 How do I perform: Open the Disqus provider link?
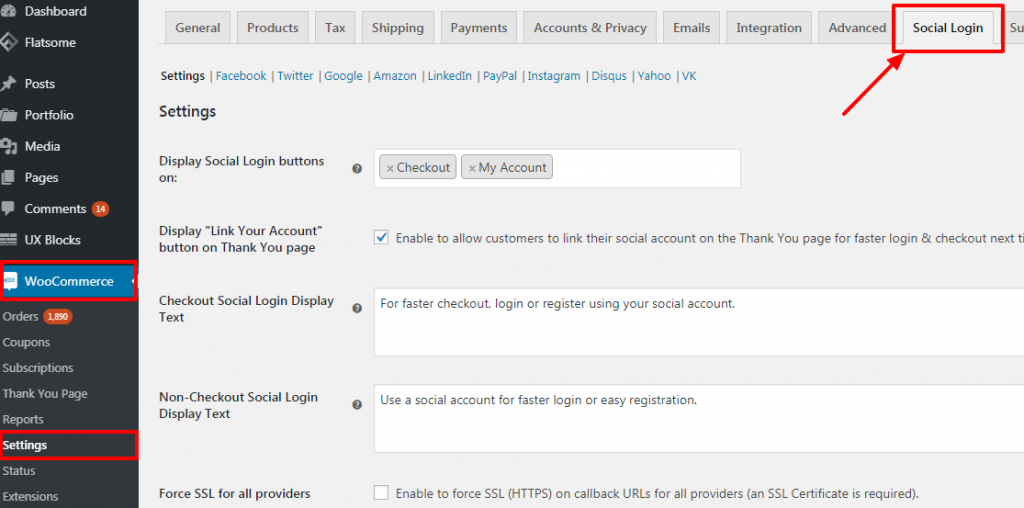pos(609,76)
